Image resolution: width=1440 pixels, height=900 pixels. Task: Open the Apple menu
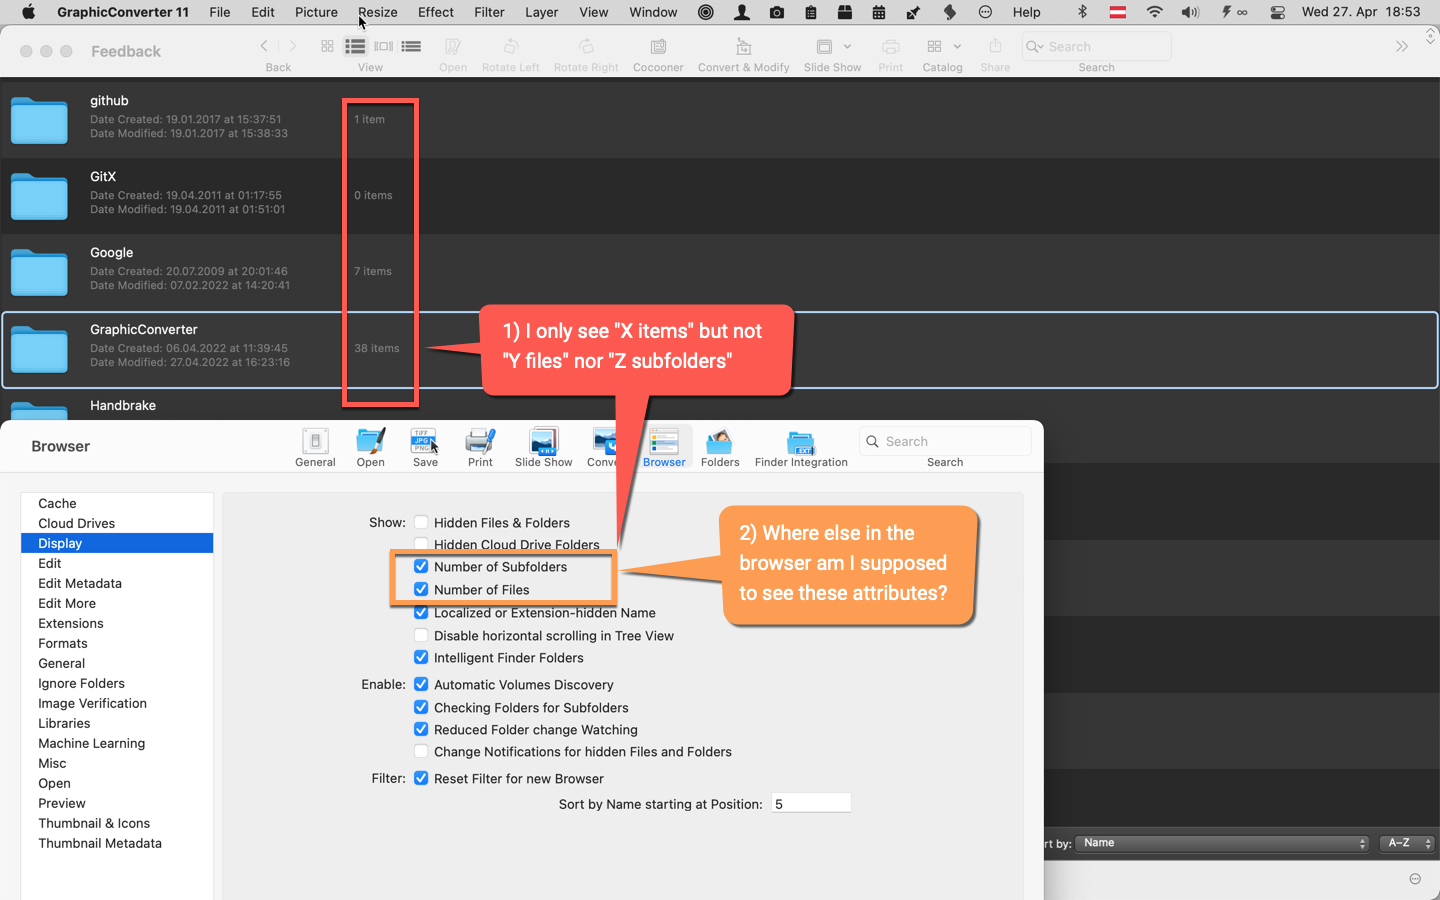28,12
